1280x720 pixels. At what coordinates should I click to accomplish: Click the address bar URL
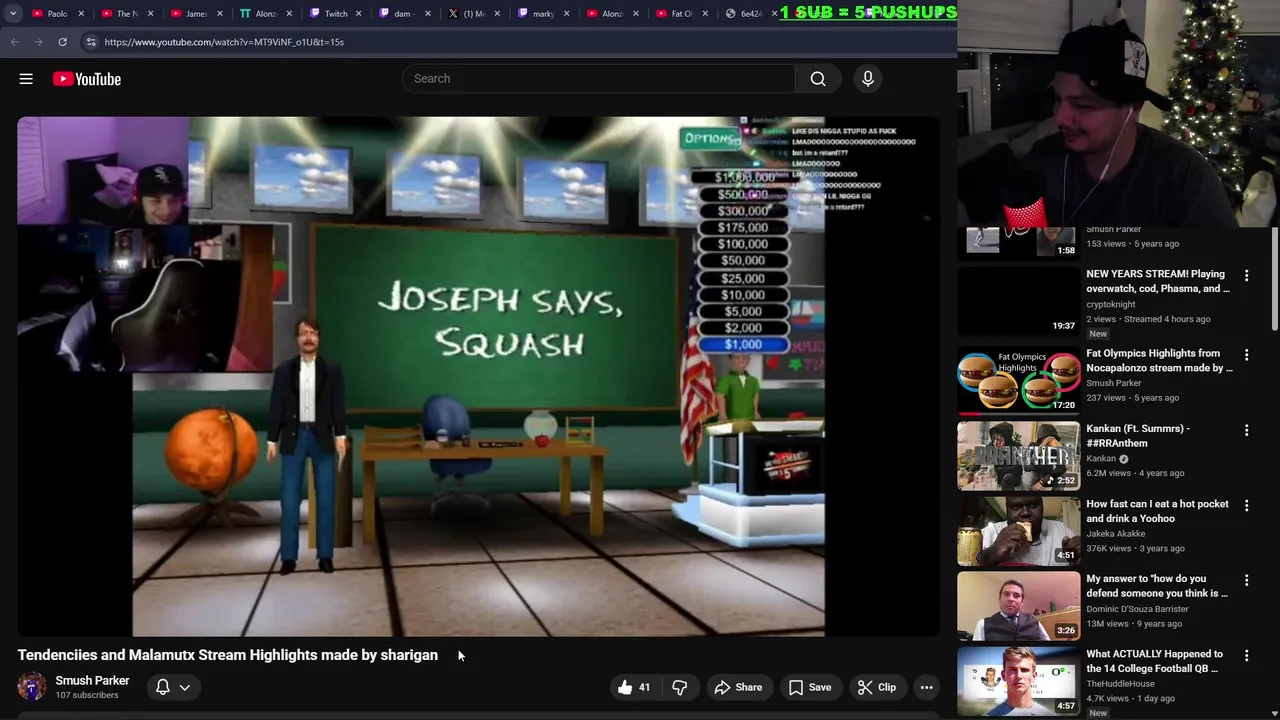[224, 42]
